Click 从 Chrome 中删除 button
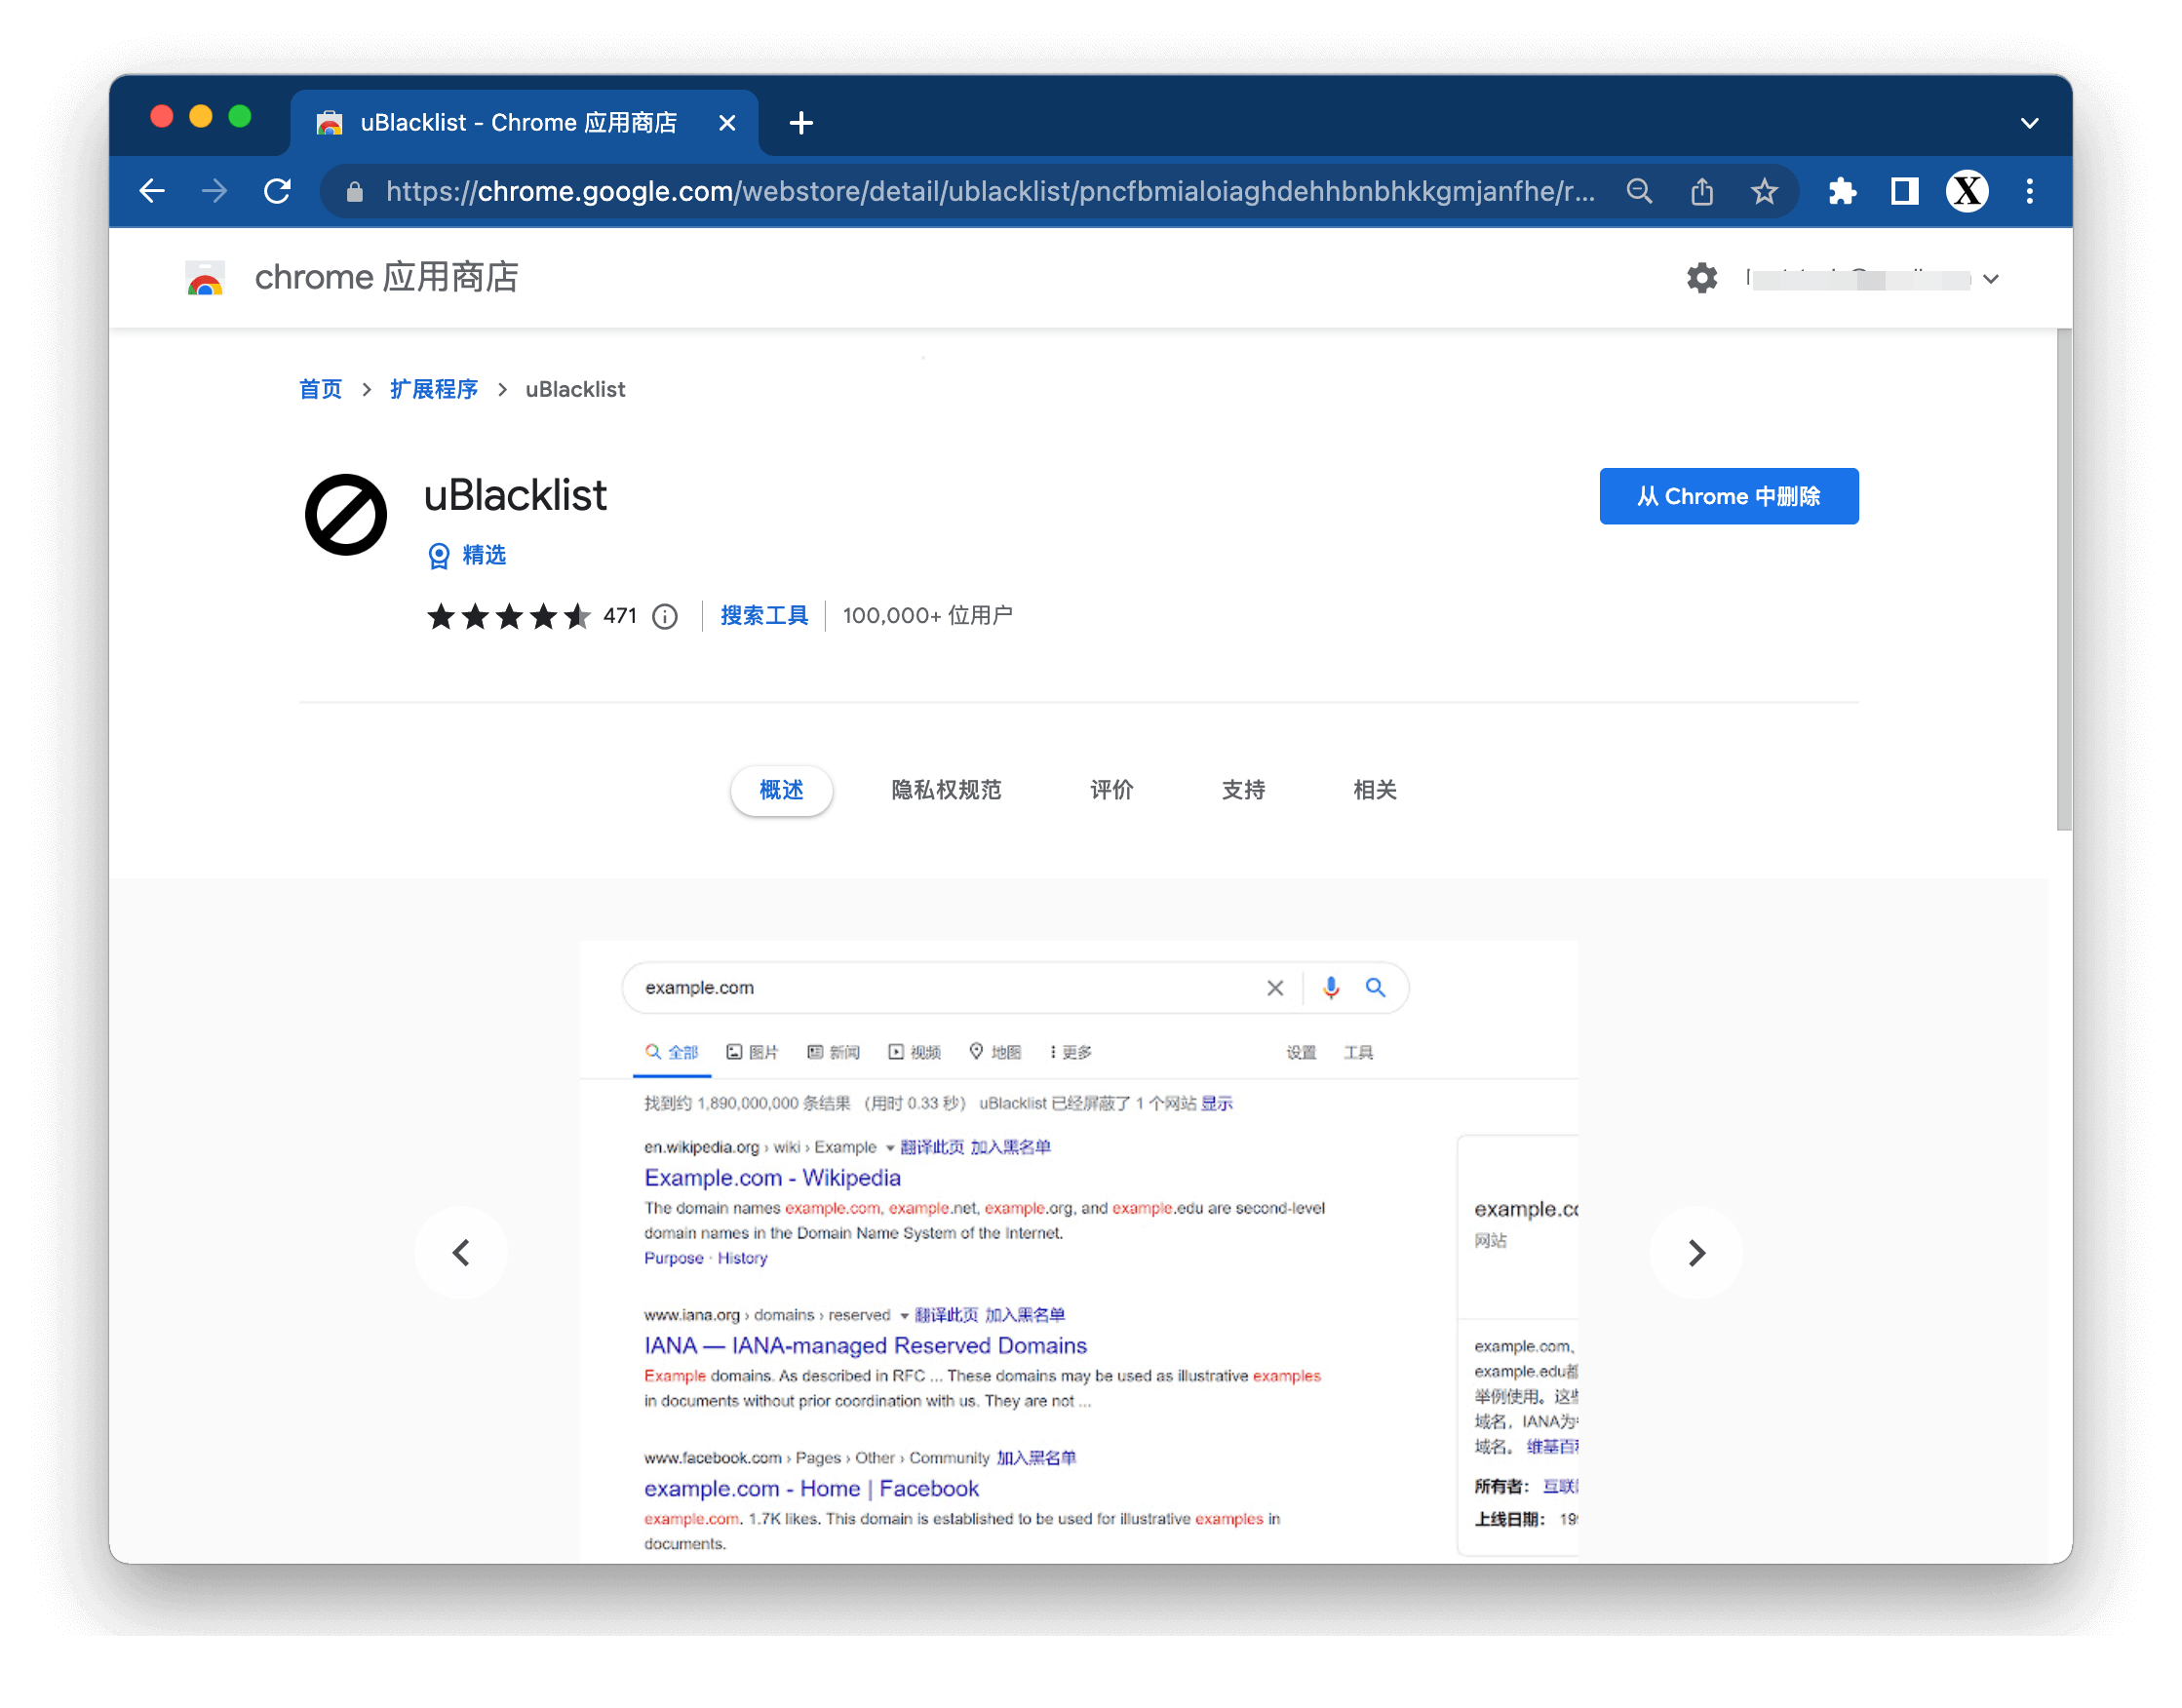 [x=1728, y=496]
